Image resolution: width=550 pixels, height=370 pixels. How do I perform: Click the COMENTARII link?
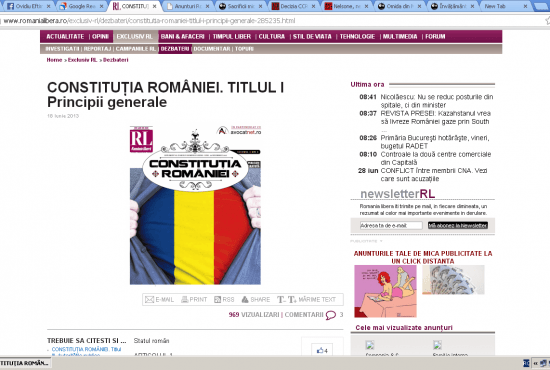click(x=304, y=315)
